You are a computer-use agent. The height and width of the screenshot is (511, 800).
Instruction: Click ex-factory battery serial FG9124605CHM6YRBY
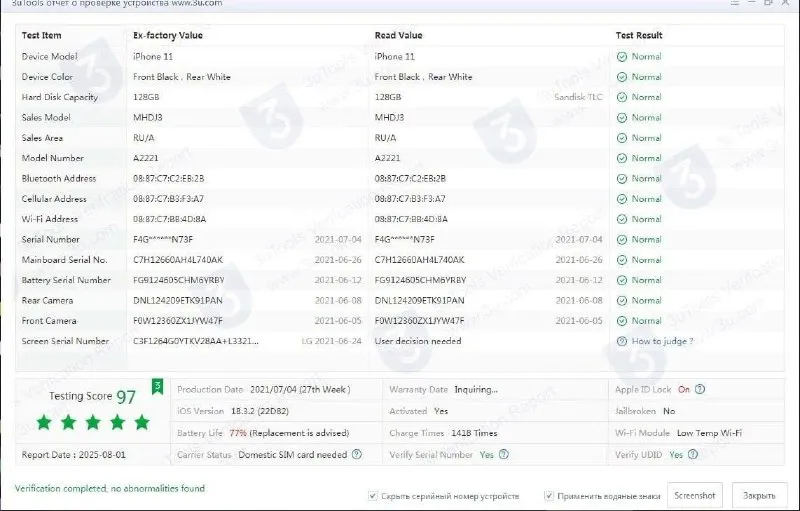(x=179, y=280)
